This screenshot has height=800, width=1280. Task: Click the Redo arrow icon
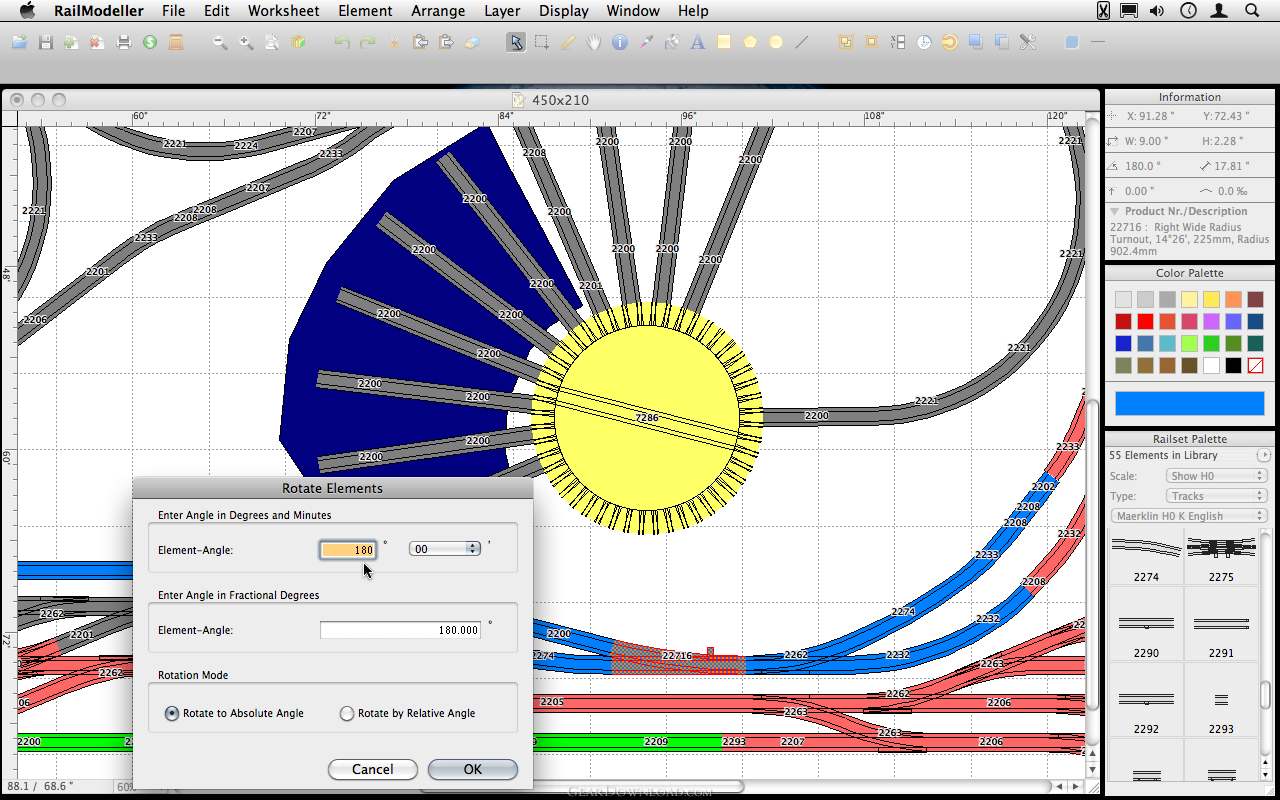click(368, 42)
